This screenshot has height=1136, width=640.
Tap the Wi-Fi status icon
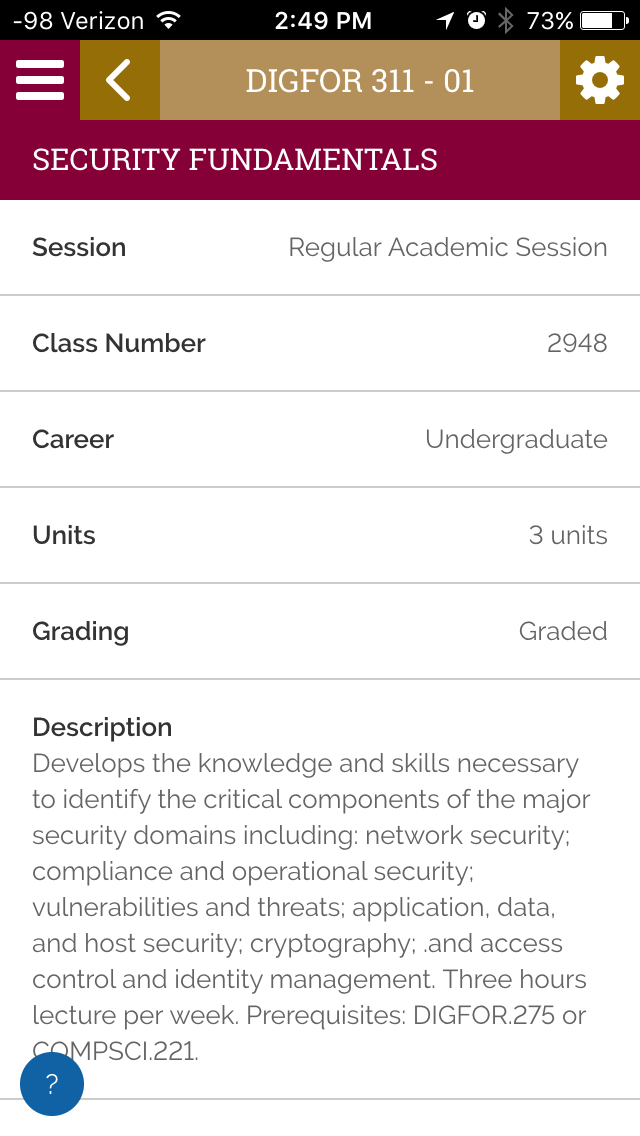click(x=168, y=20)
